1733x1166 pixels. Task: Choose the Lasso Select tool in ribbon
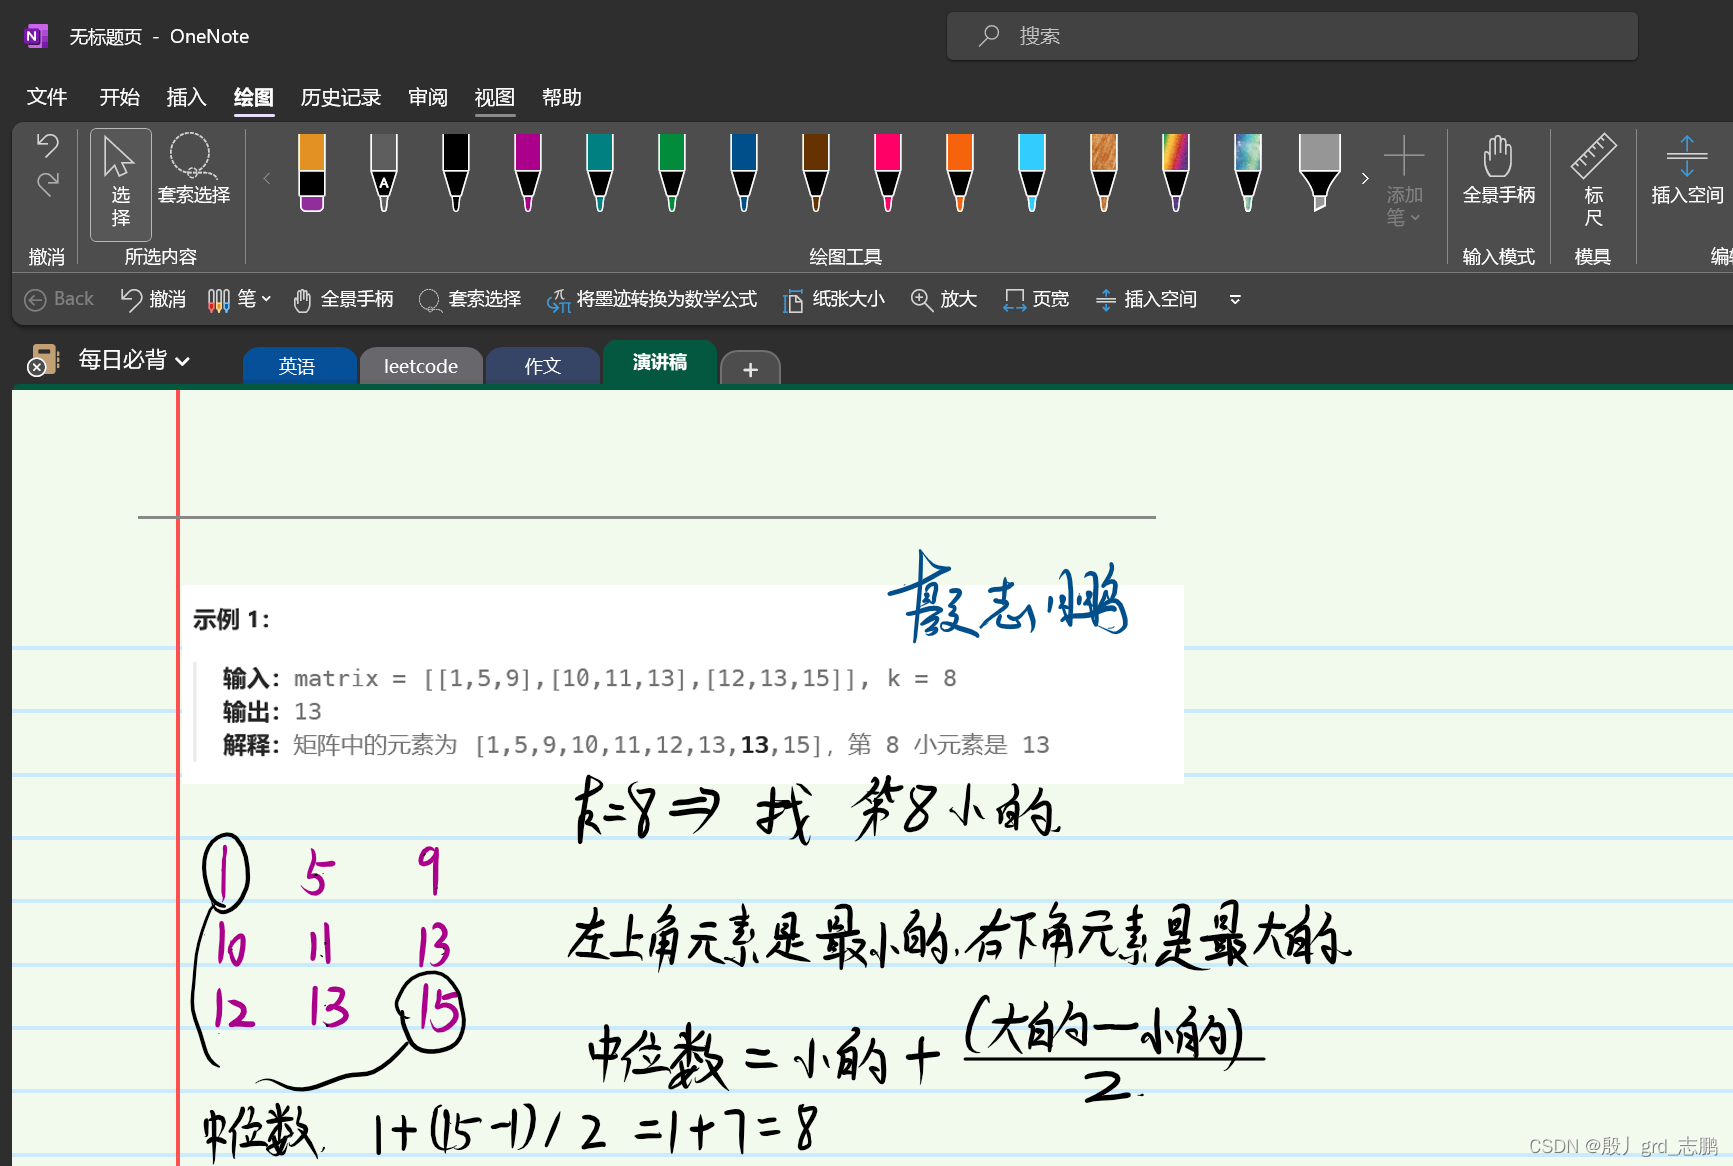pos(193,170)
